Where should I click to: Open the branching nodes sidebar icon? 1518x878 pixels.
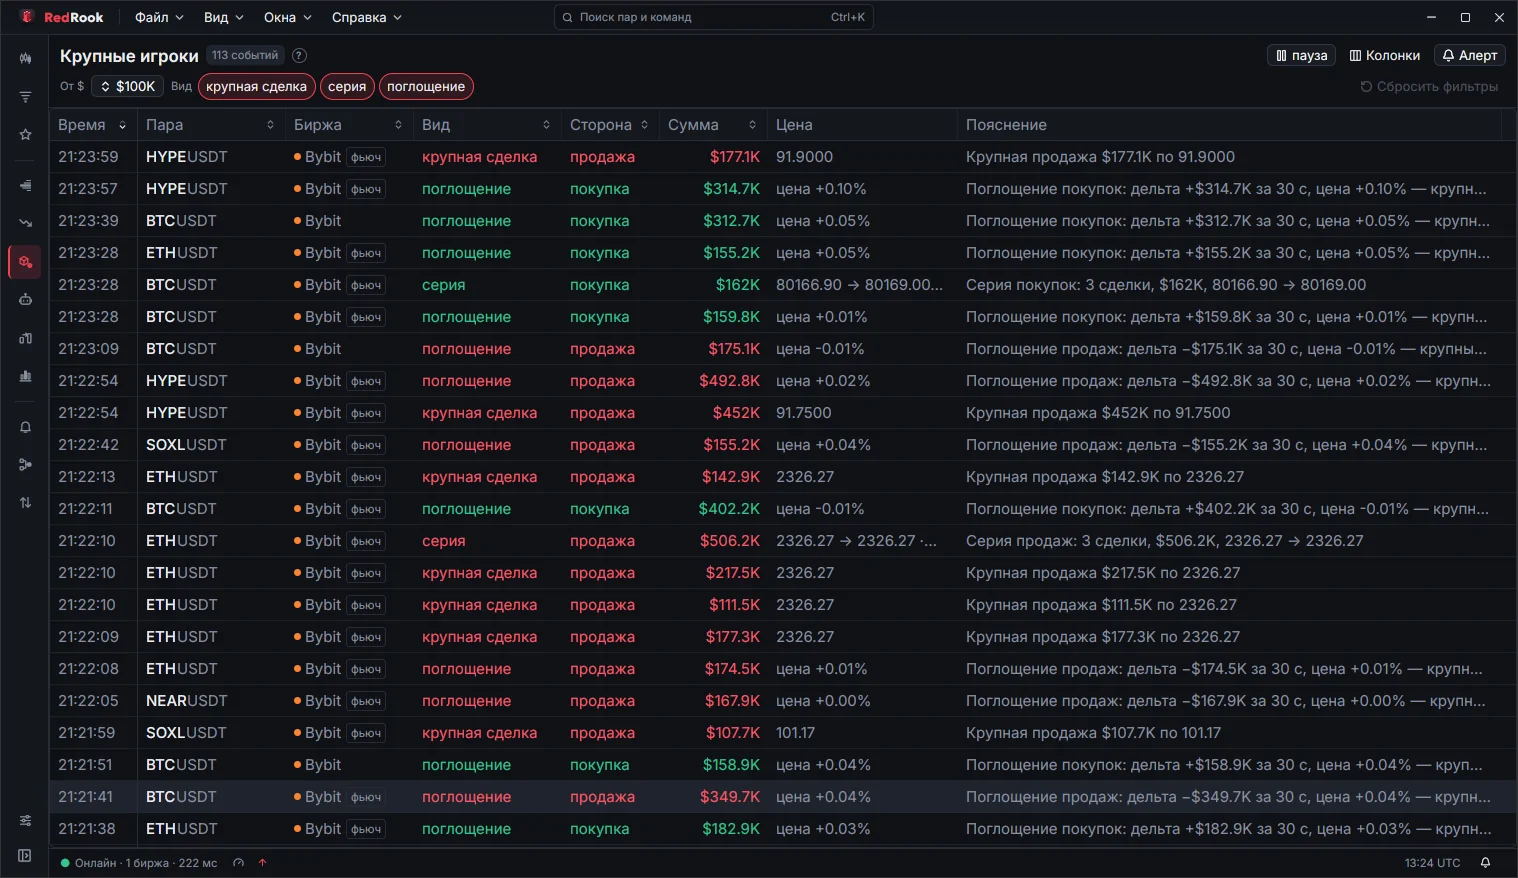tap(25, 465)
